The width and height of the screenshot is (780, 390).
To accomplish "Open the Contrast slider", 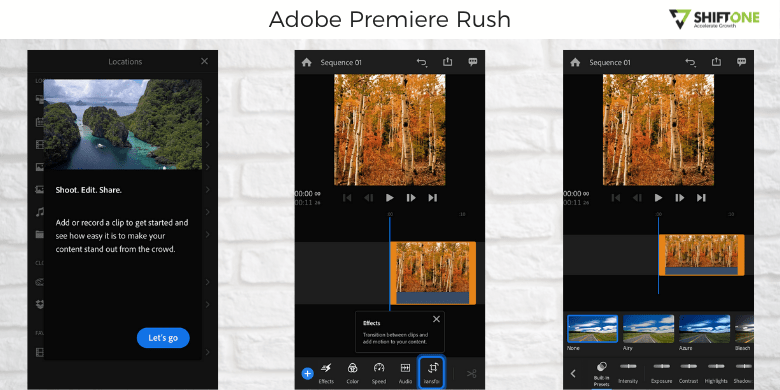I will click(688, 373).
